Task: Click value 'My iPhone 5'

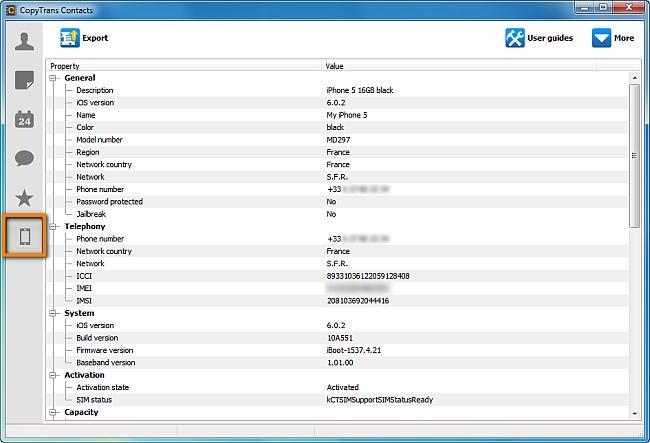Action: coord(347,115)
